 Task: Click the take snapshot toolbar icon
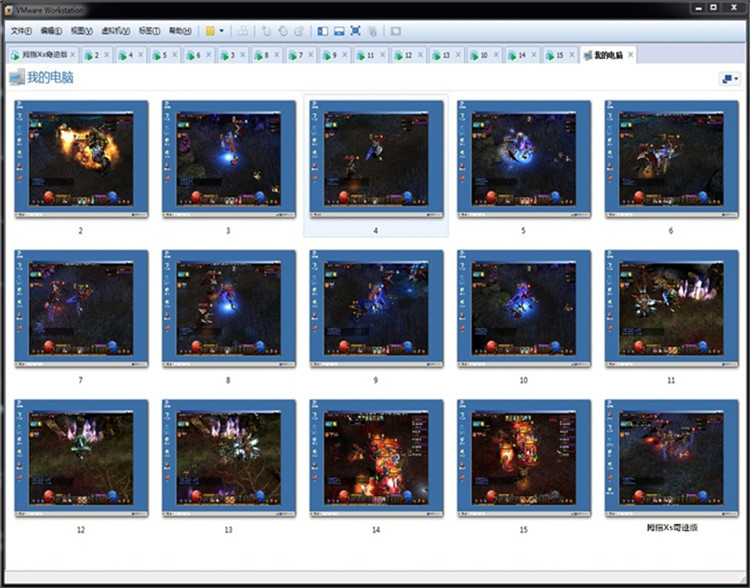click(266, 31)
